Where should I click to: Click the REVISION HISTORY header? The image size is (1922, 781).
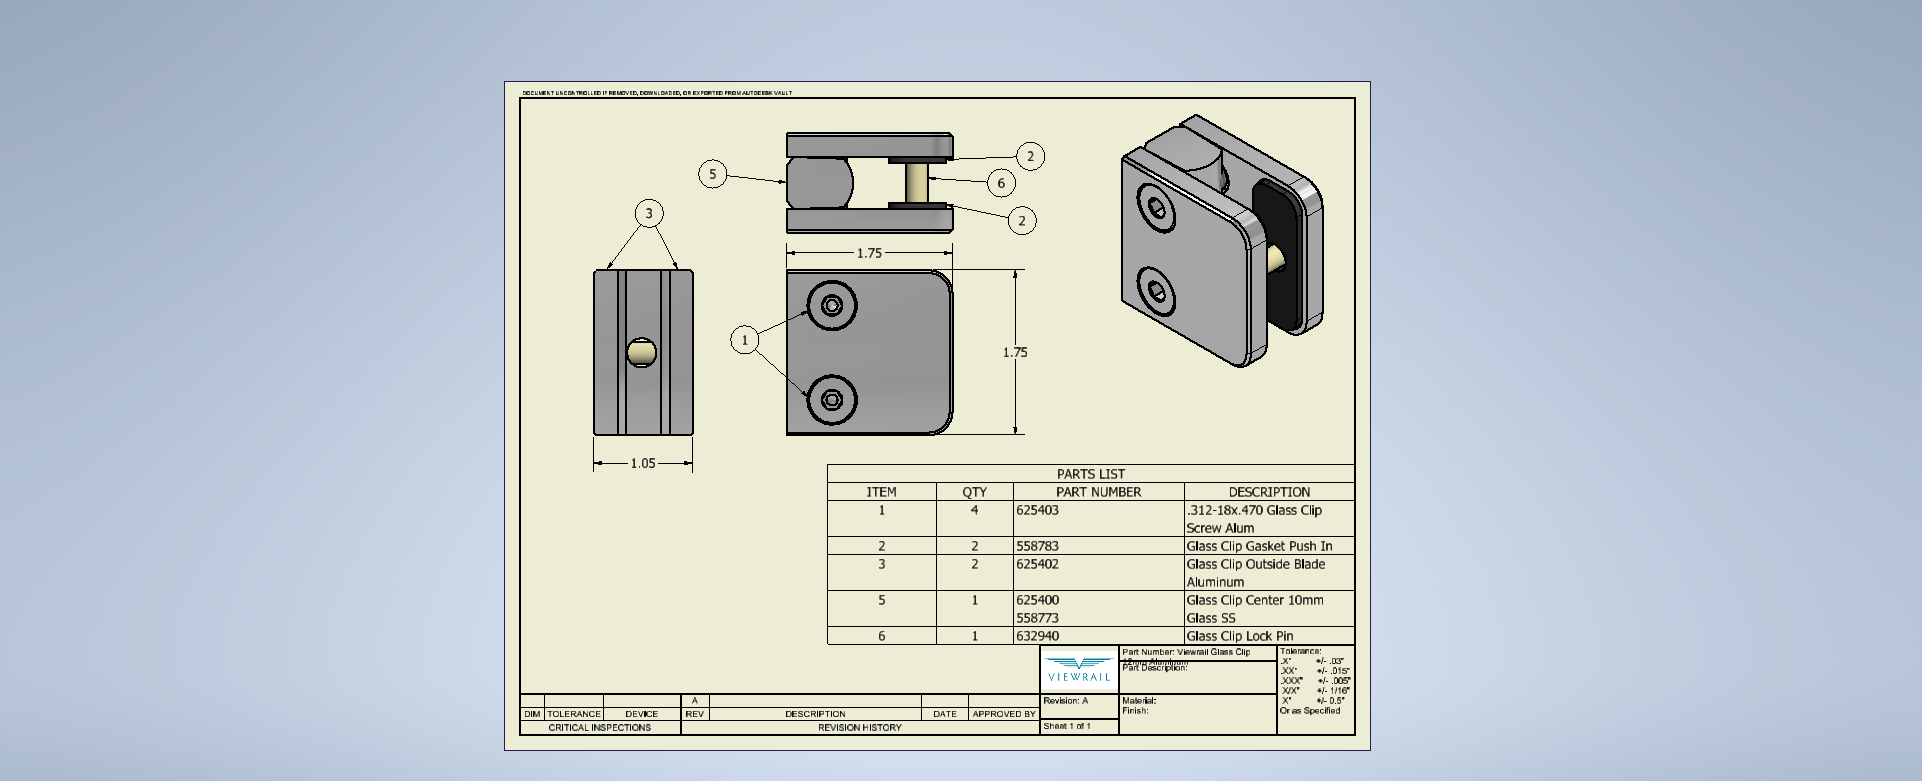click(859, 727)
